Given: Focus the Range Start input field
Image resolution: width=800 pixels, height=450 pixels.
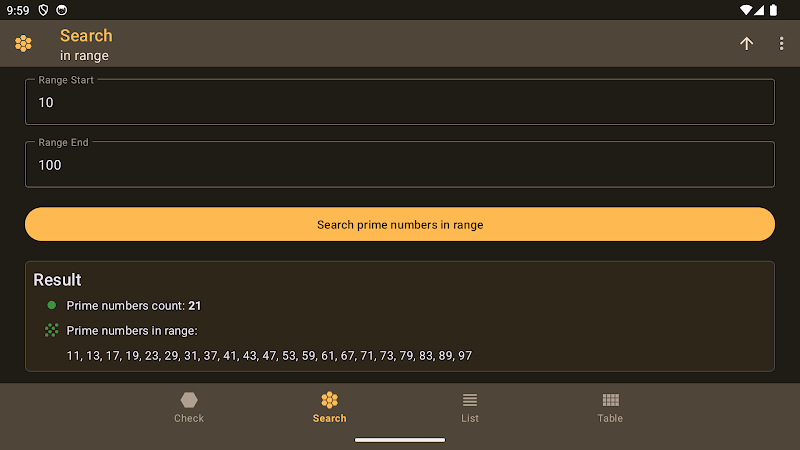Looking at the screenshot, I should pos(400,102).
